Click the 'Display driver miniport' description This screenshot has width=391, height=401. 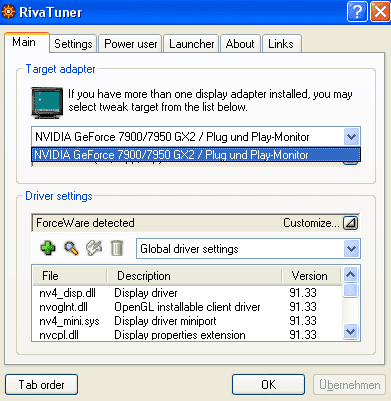pos(165,321)
